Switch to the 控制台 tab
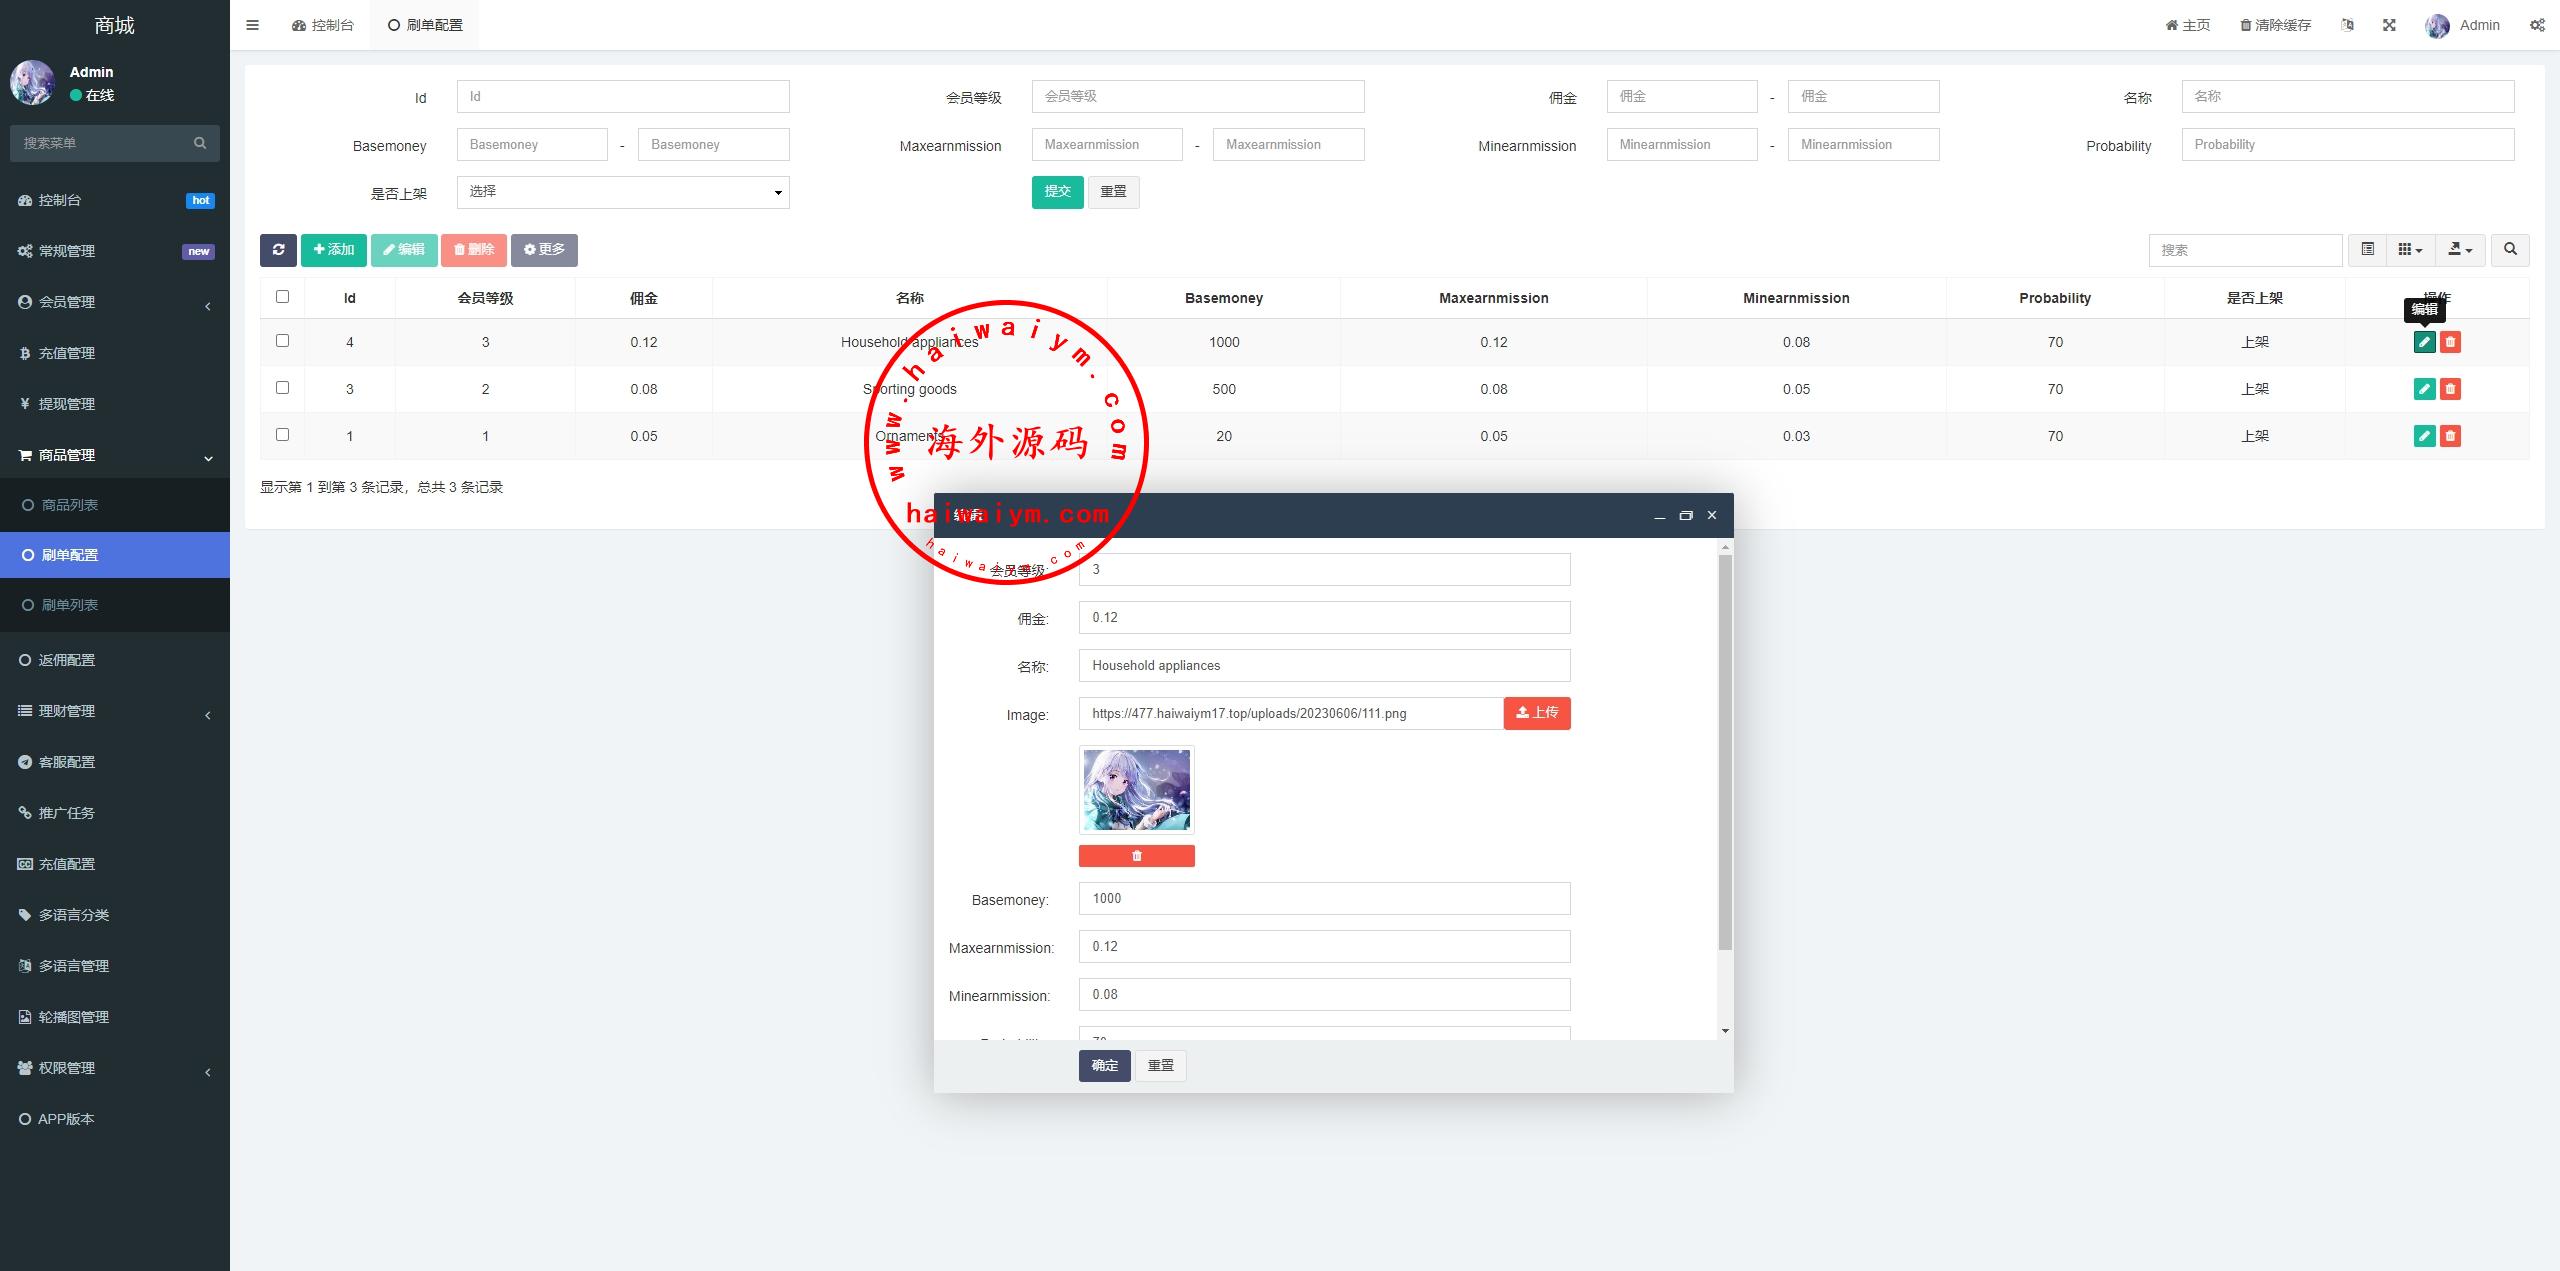Viewport: 2560px width, 1271px height. click(x=323, y=25)
